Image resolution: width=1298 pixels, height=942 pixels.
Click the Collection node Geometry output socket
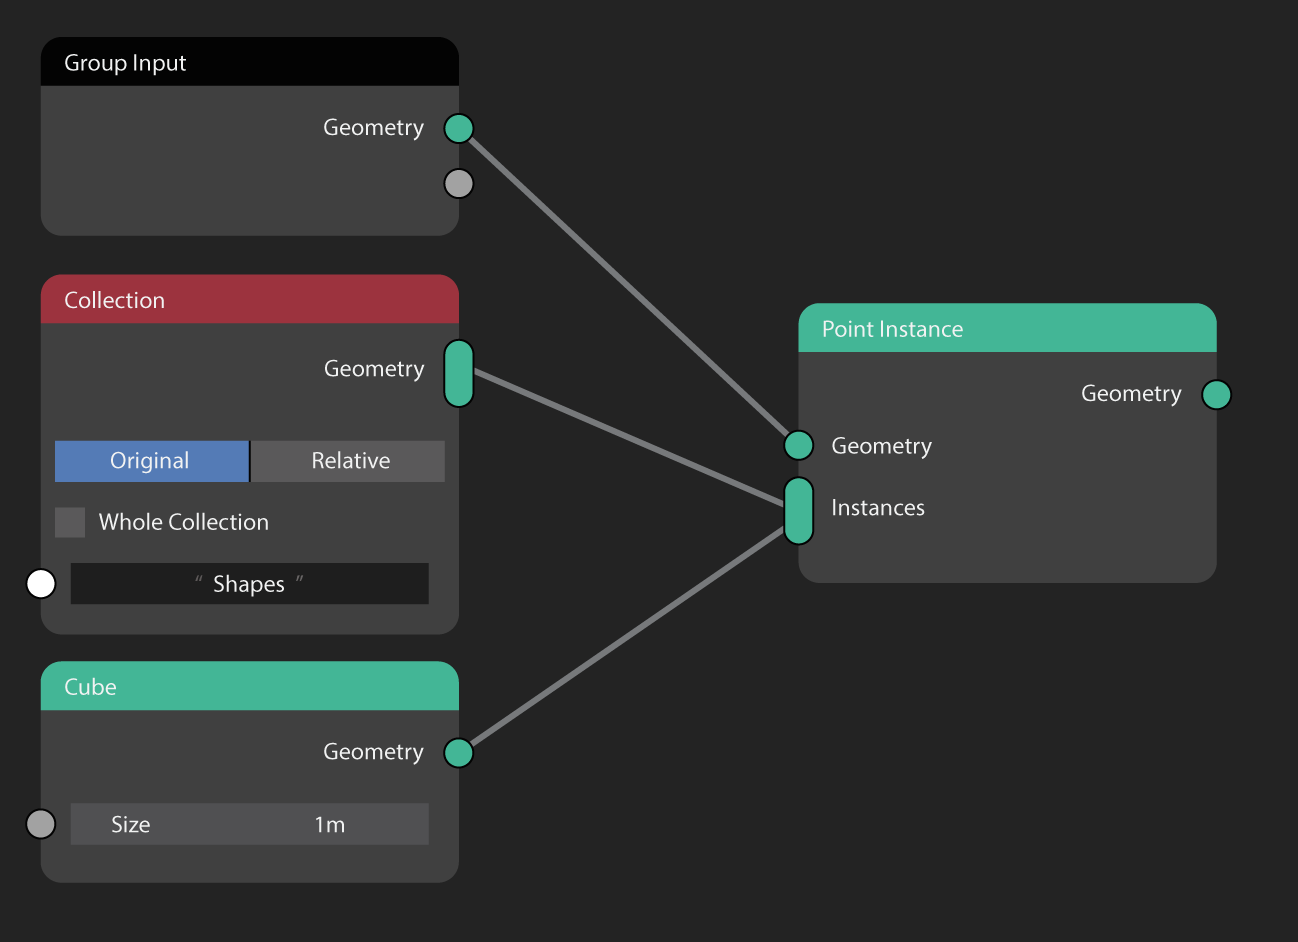click(x=458, y=373)
